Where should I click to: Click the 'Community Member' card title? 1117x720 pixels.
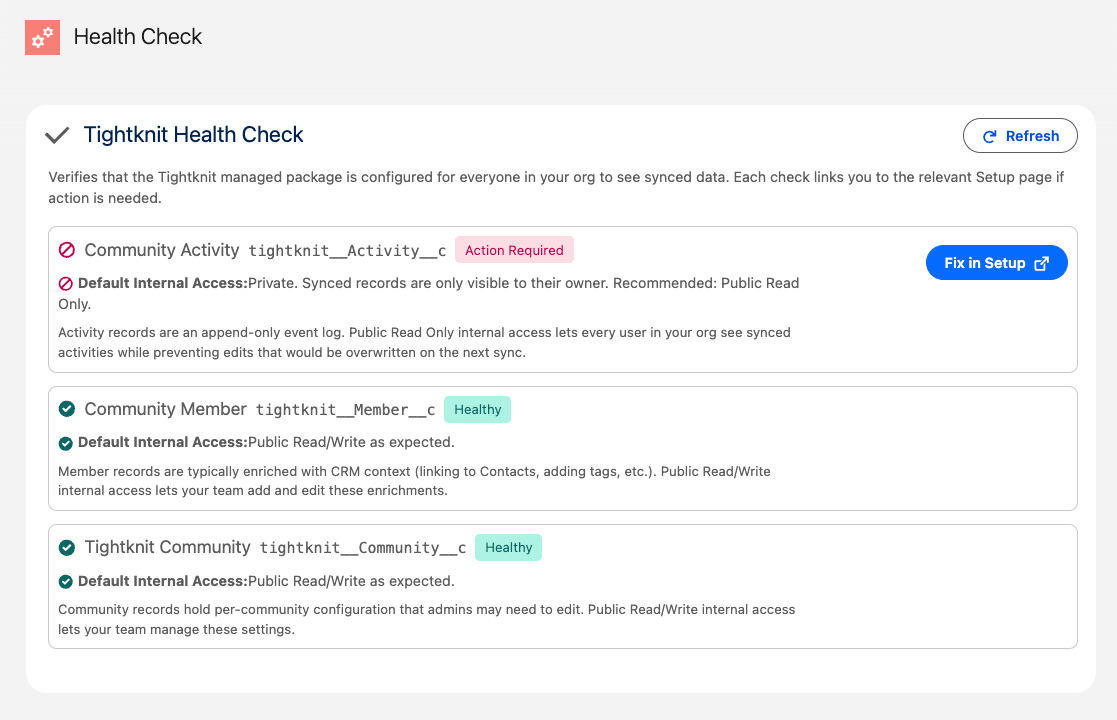coord(165,409)
